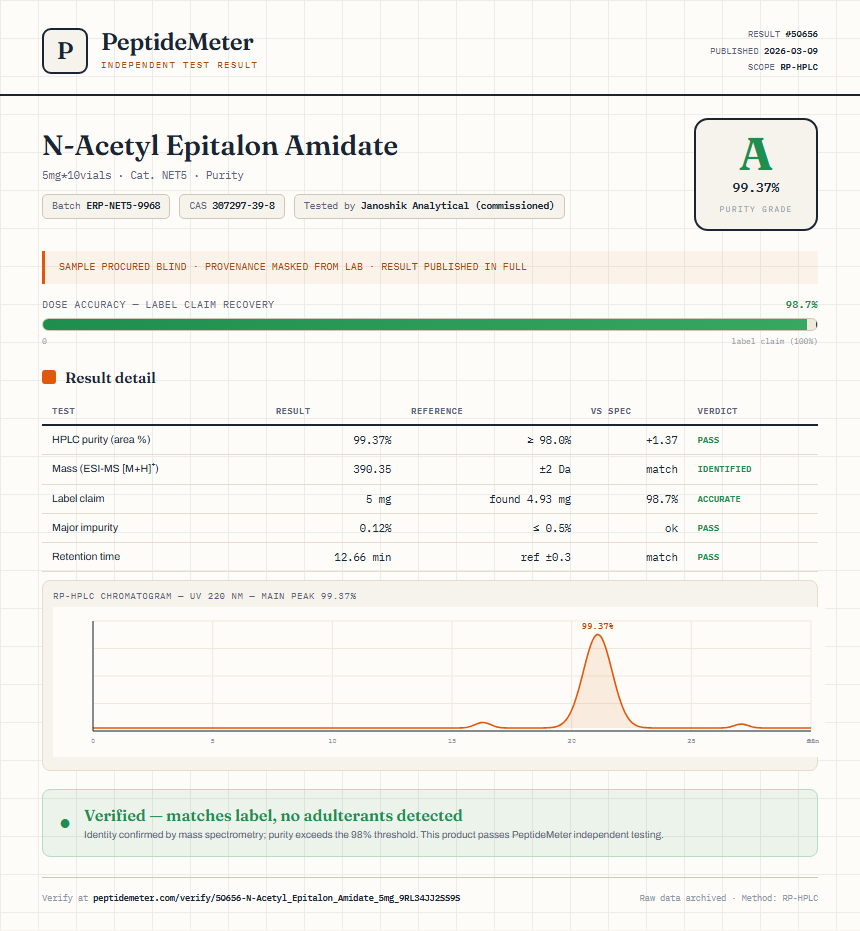This screenshot has width=860, height=931.
Task: Click the Result detail heading
Action: tap(110, 378)
